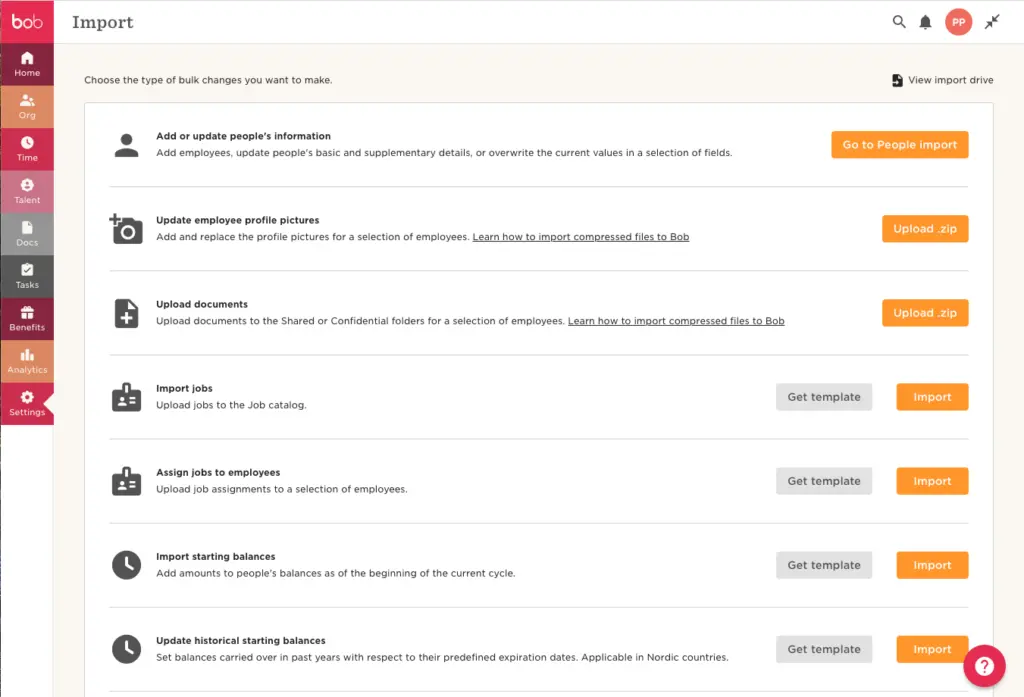Go to Home in sidebar
The image size is (1024, 697).
tap(27, 64)
